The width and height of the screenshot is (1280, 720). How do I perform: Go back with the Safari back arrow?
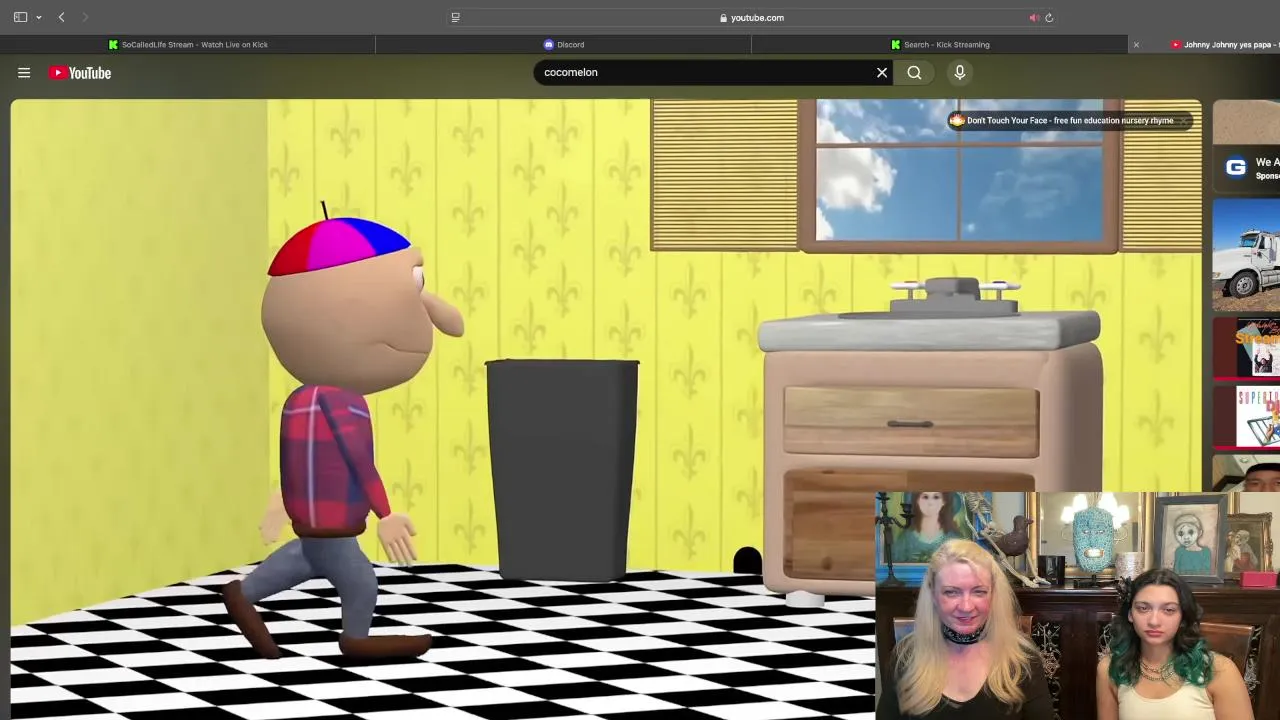coord(62,17)
